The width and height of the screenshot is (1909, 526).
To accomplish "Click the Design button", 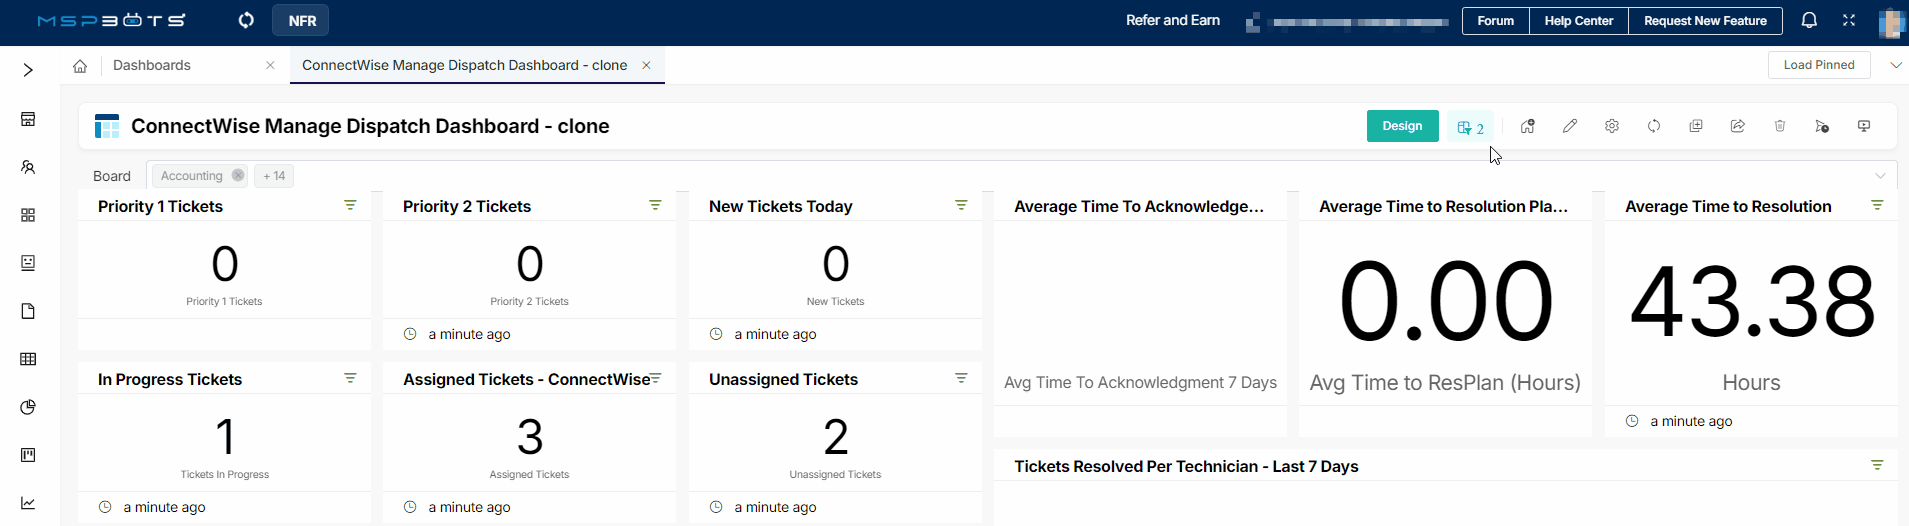I will tap(1402, 126).
